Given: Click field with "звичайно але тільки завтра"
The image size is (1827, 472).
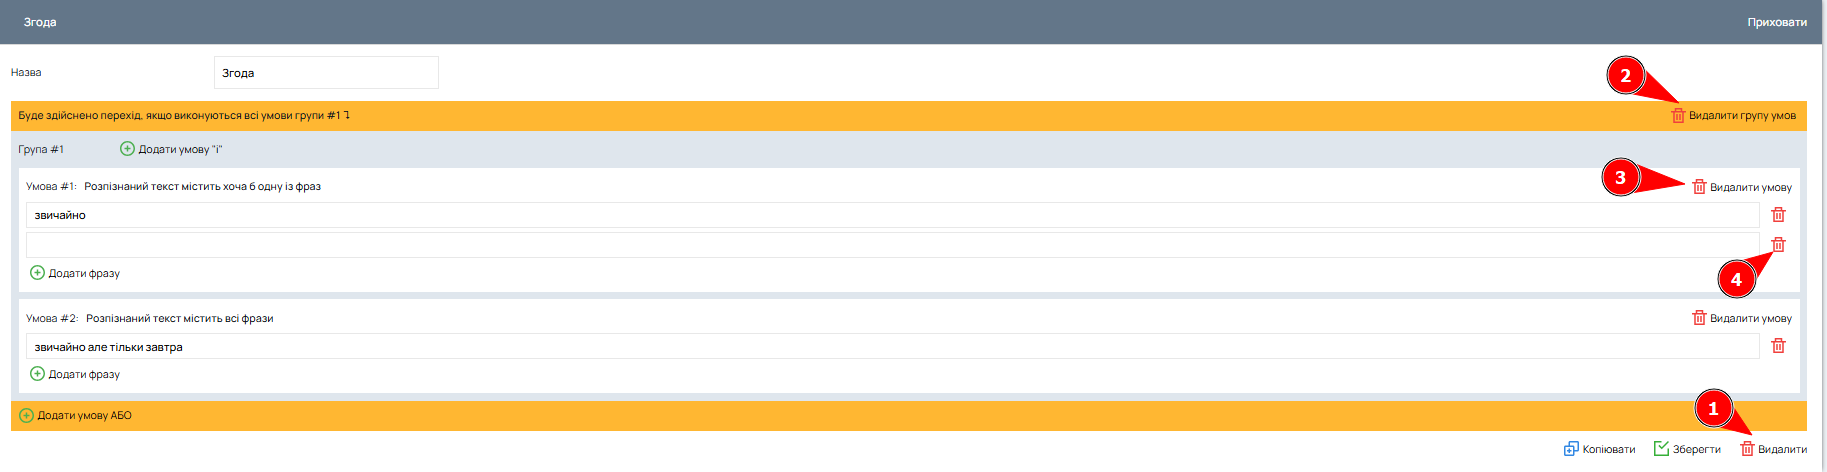Looking at the screenshot, I should tap(890, 347).
